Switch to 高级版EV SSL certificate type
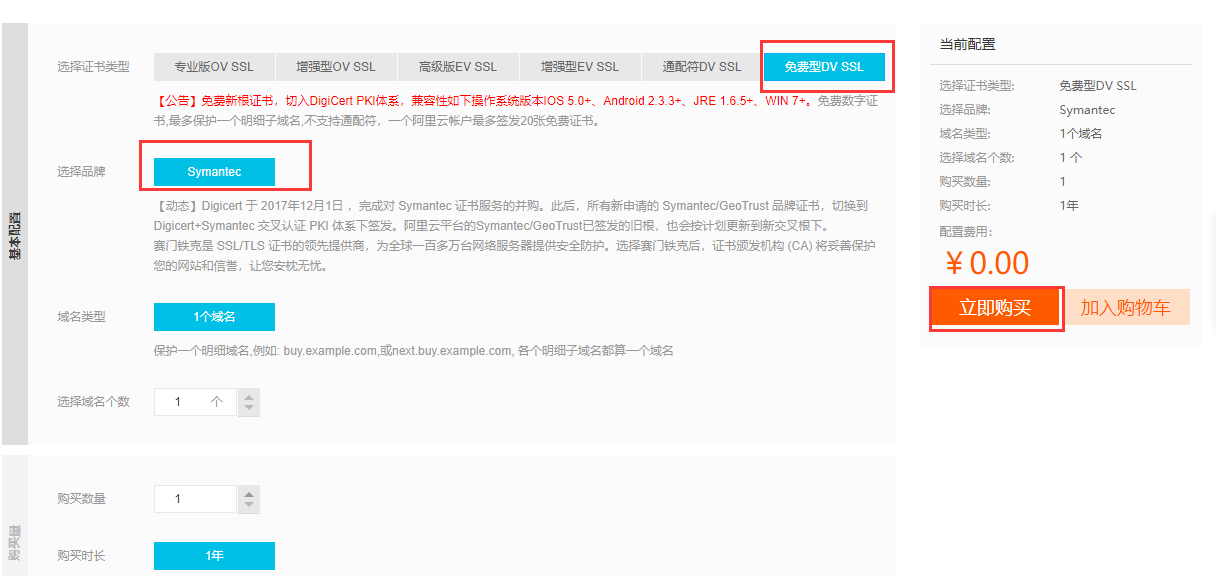 coord(458,67)
